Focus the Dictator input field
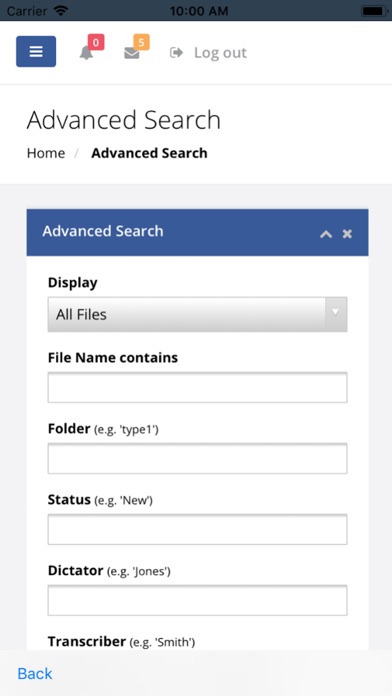The image size is (392, 696). (198, 601)
